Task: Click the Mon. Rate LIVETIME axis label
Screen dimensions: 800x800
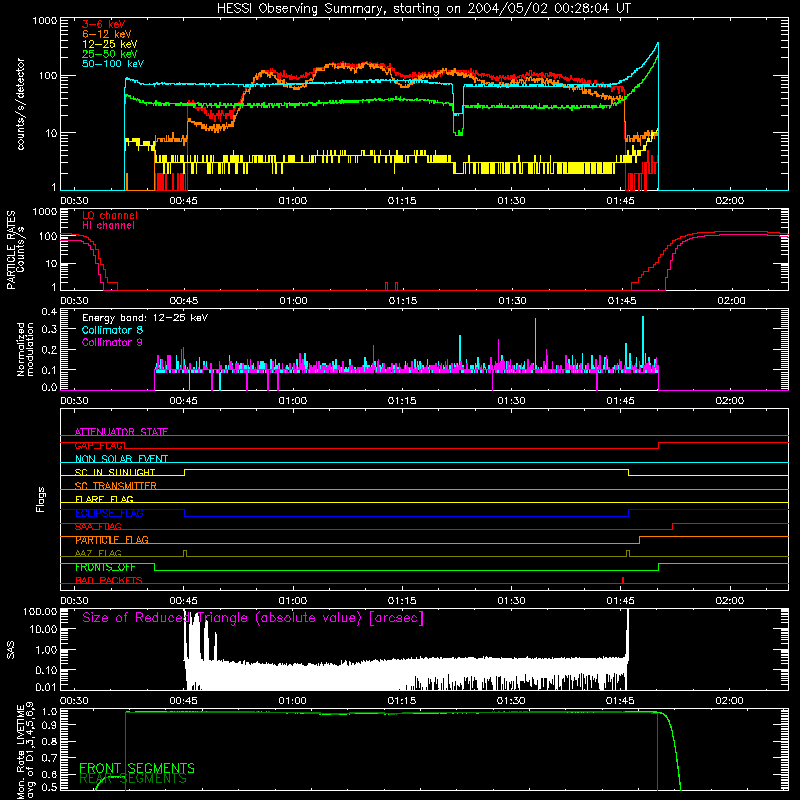Action: 25,751
